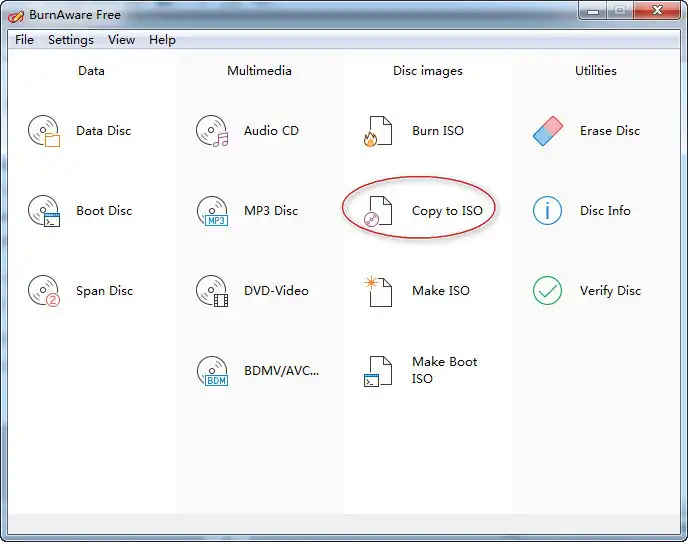Open the Help menu
This screenshot has width=688, height=542.
point(162,40)
